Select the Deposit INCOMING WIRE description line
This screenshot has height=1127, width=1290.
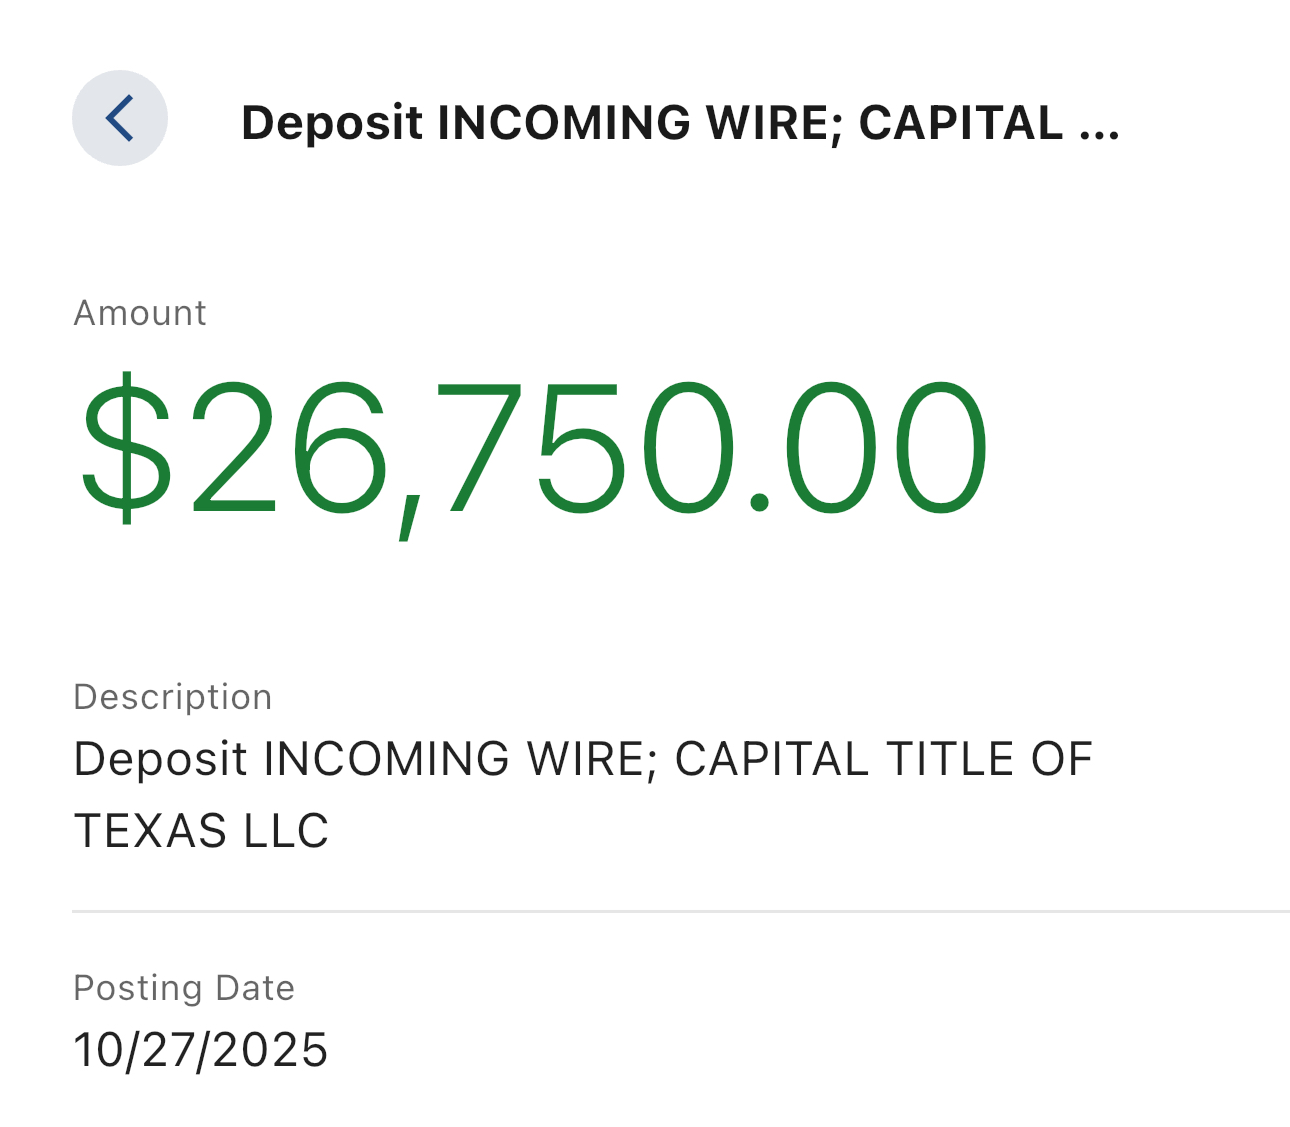pyautogui.click(x=583, y=759)
